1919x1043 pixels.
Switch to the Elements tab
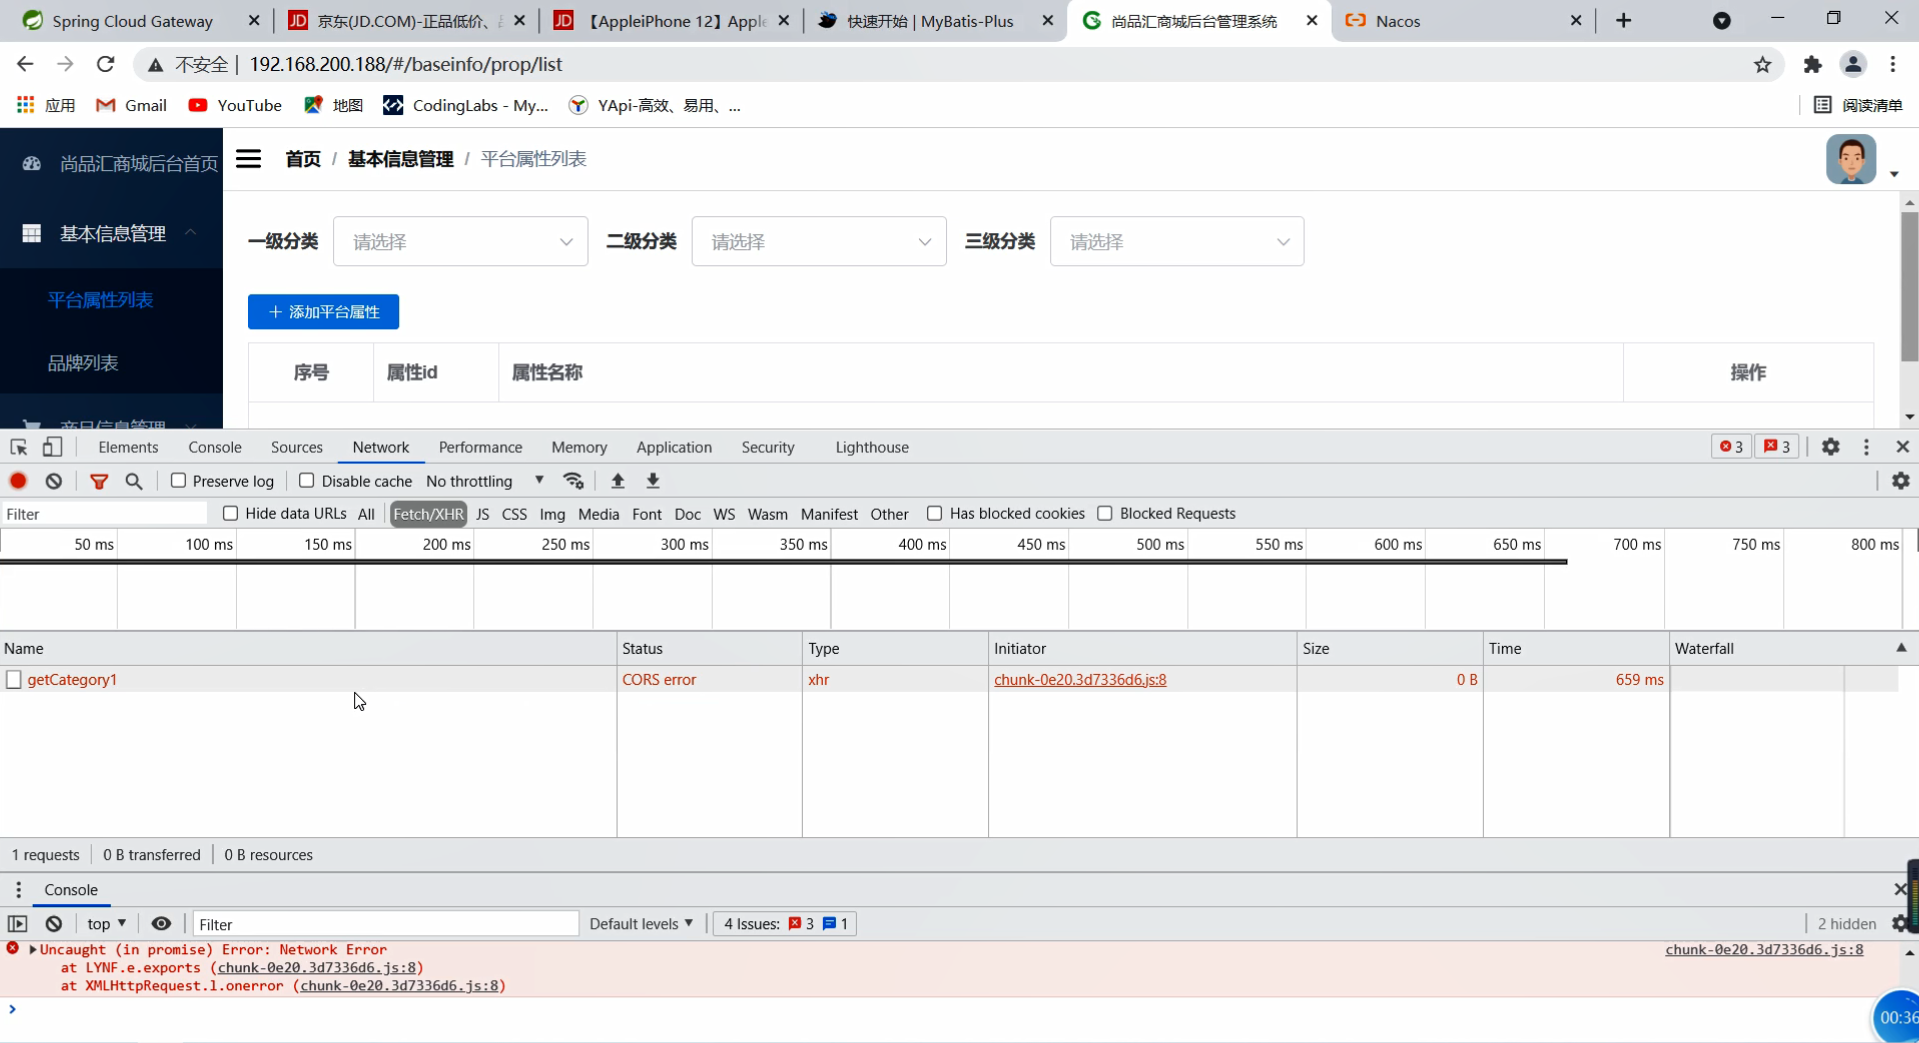coord(128,447)
